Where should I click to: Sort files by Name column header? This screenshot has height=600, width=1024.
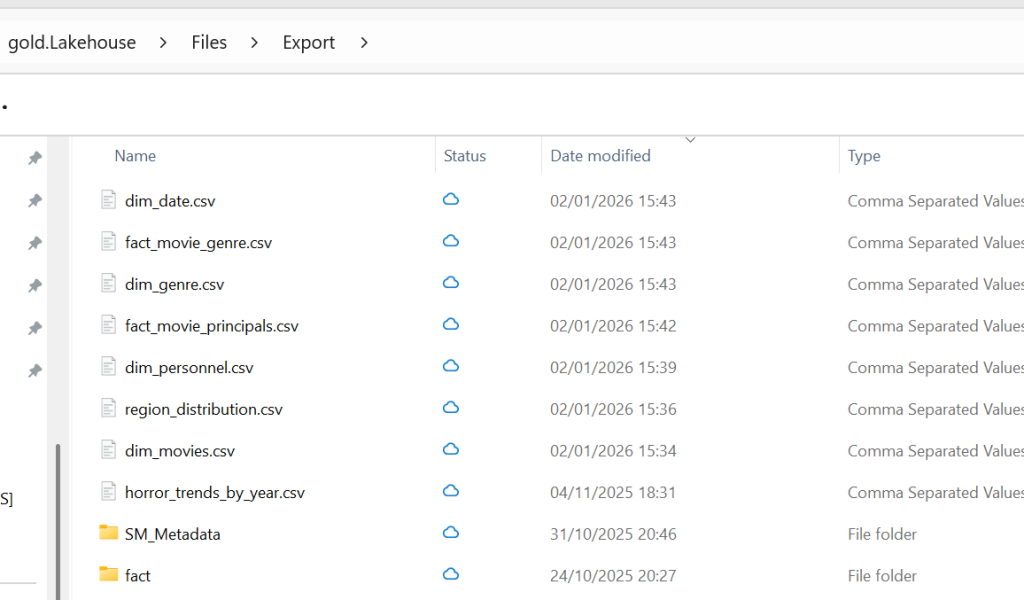[x=135, y=156]
